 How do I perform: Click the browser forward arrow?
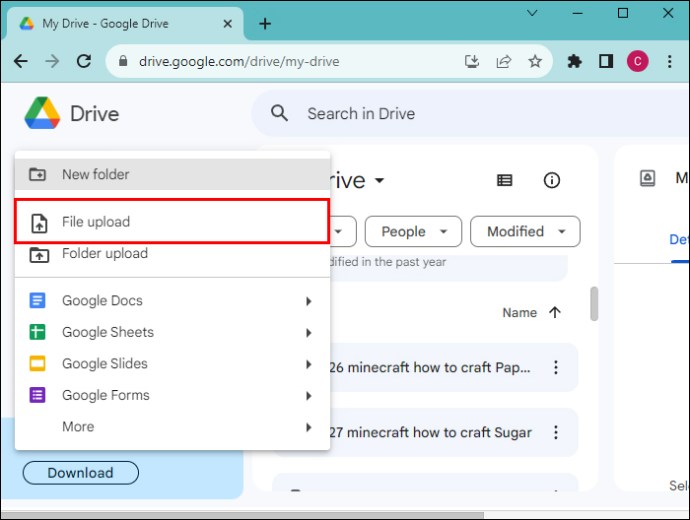[x=52, y=61]
